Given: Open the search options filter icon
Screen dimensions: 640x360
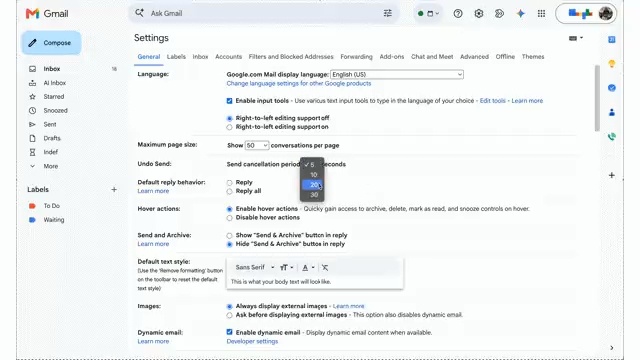Looking at the screenshot, I should pos(387,13).
